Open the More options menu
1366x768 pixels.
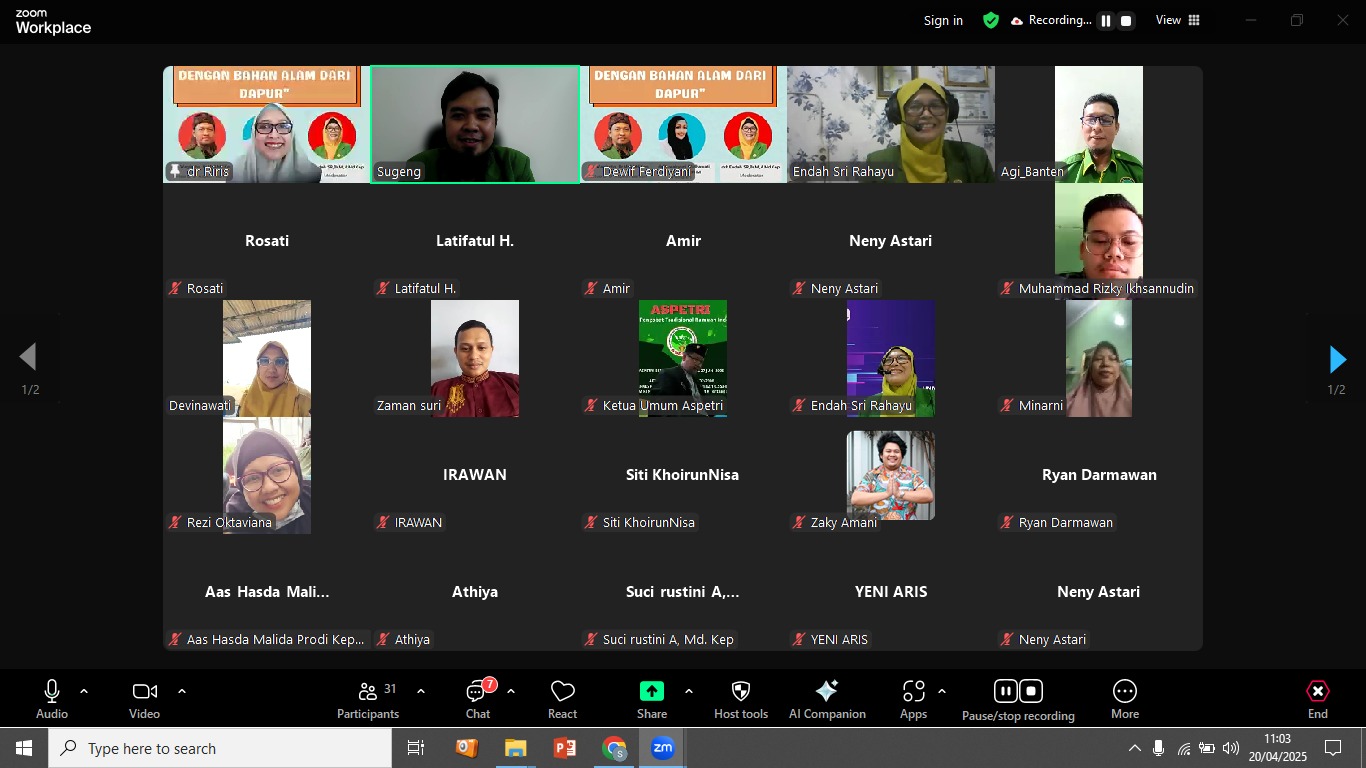pos(1125,698)
